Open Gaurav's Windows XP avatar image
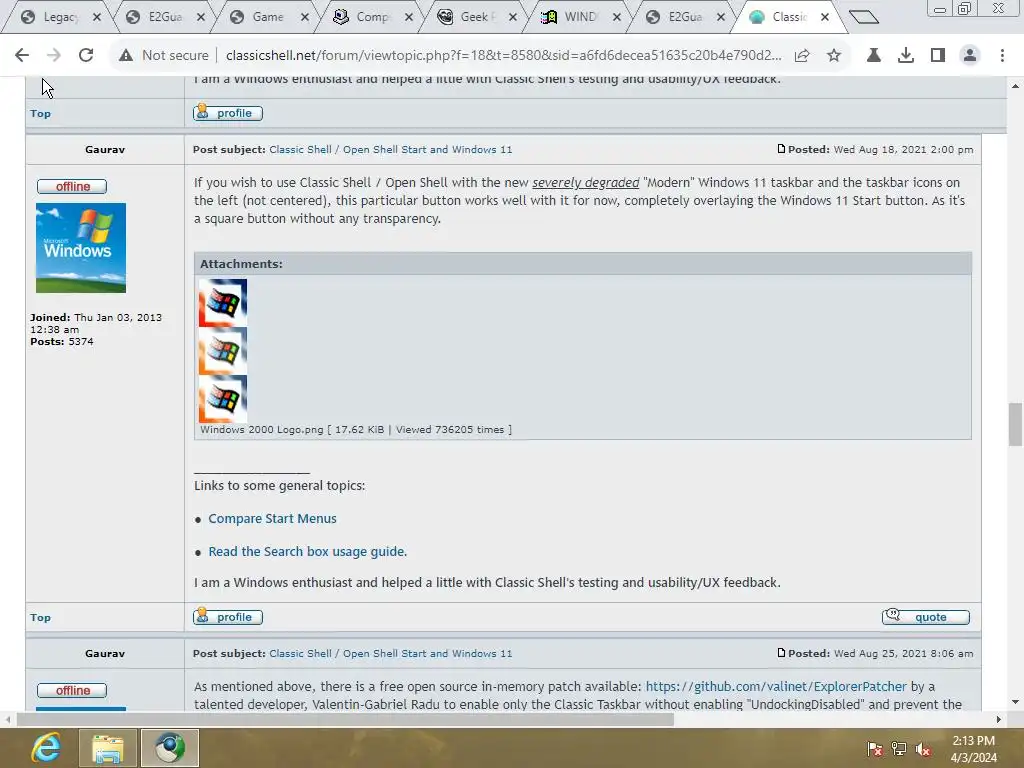Screen dimensions: 1024x768 coord(81,248)
